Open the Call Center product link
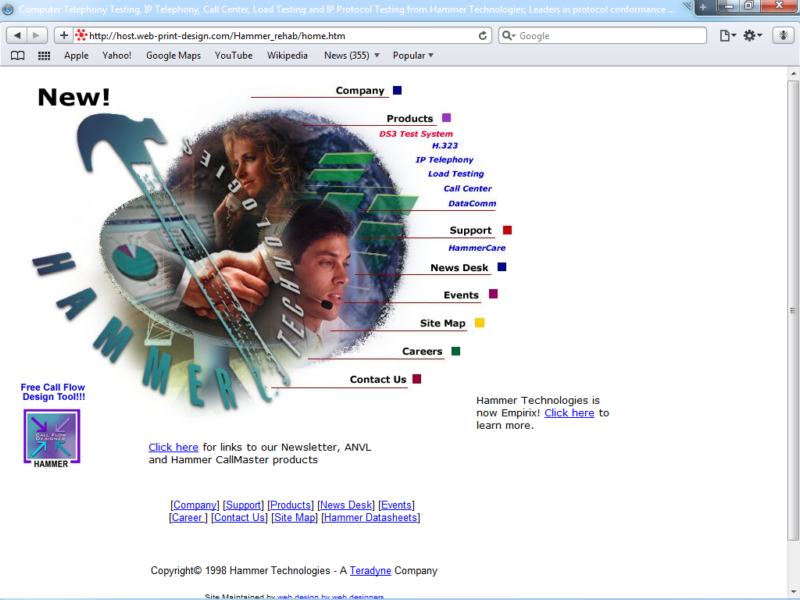This screenshot has width=800, height=600. click(x=467, y=188)
